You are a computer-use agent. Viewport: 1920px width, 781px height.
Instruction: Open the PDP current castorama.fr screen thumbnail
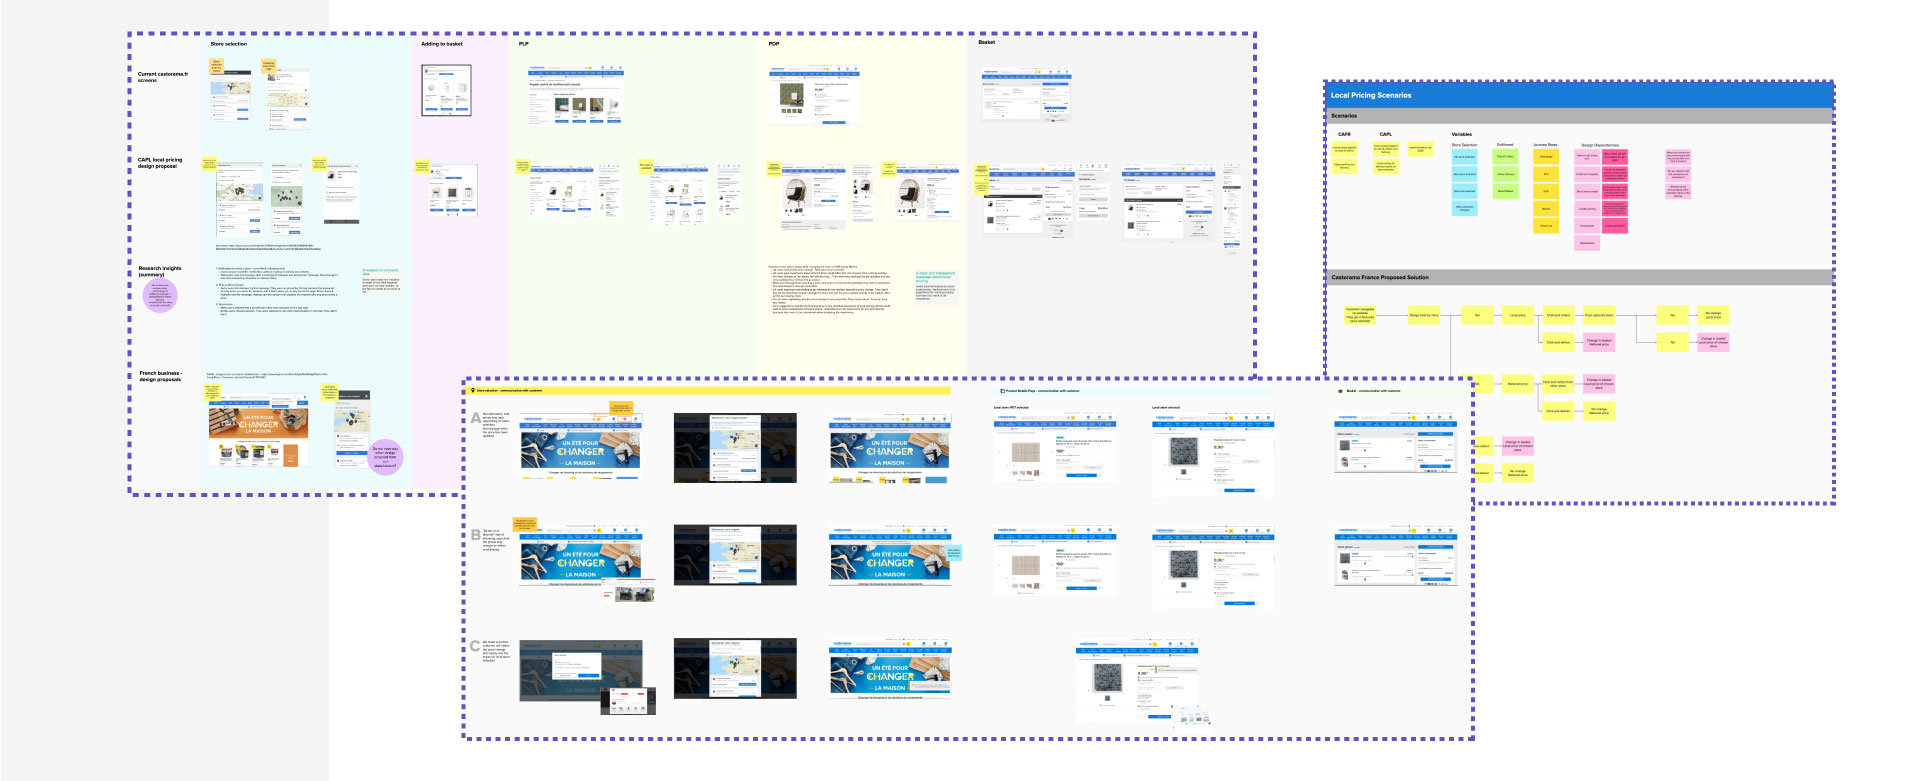click(x=814, y=96)
